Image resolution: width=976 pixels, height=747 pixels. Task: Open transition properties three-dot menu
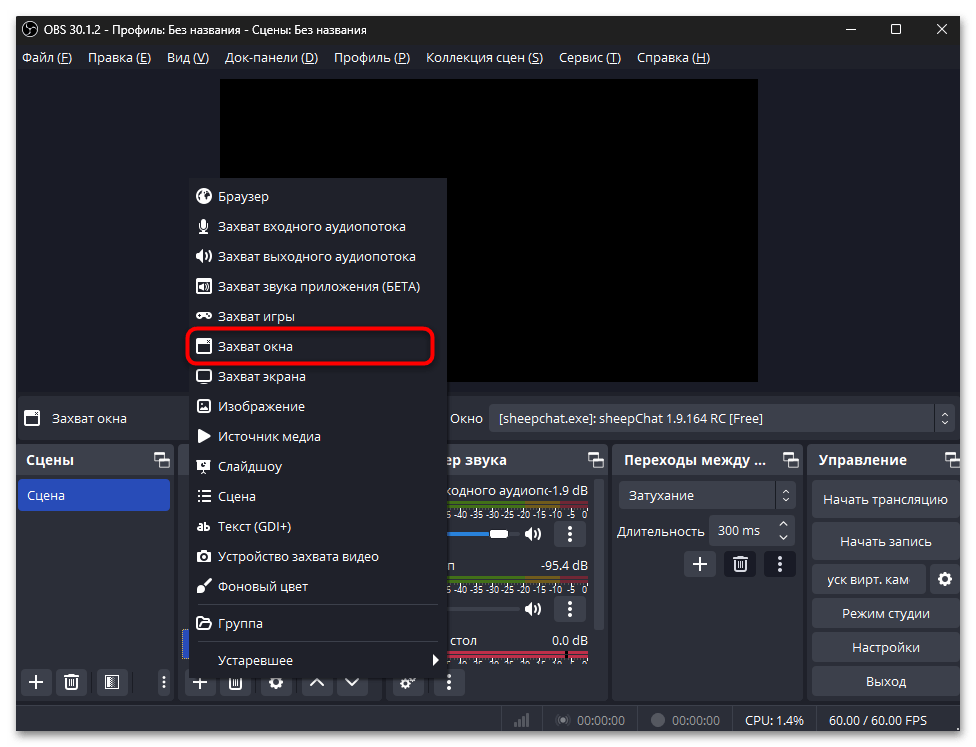click(x=780, y=564)
